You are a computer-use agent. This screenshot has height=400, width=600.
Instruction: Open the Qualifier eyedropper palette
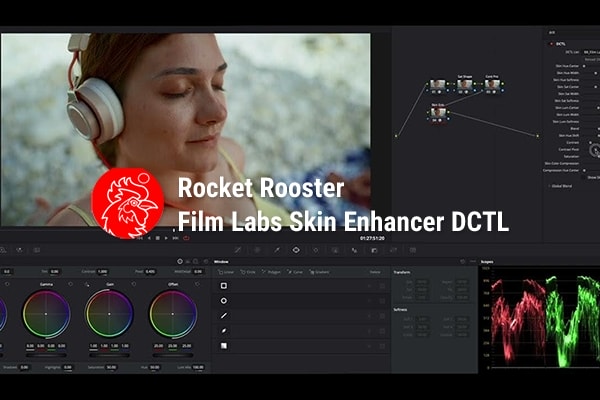(x=277, y=250)
